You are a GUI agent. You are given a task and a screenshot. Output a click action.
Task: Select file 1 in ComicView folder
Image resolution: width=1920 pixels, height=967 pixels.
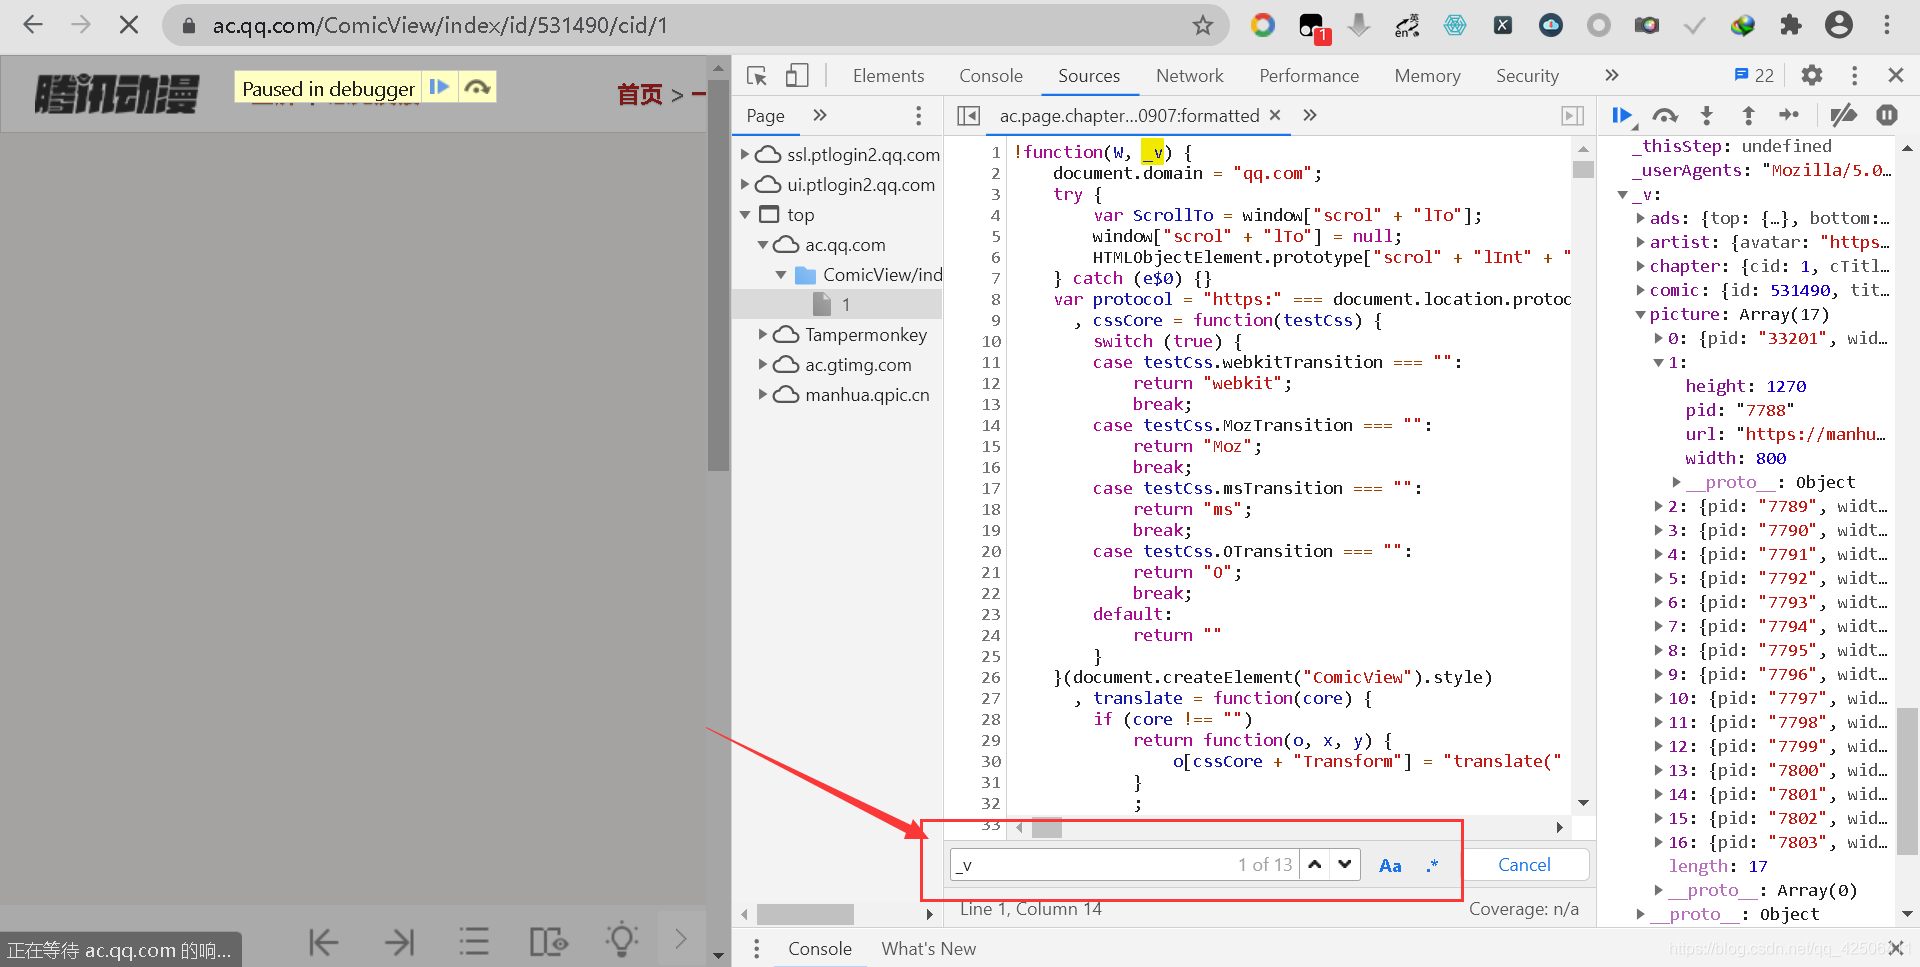pos(837,304)
